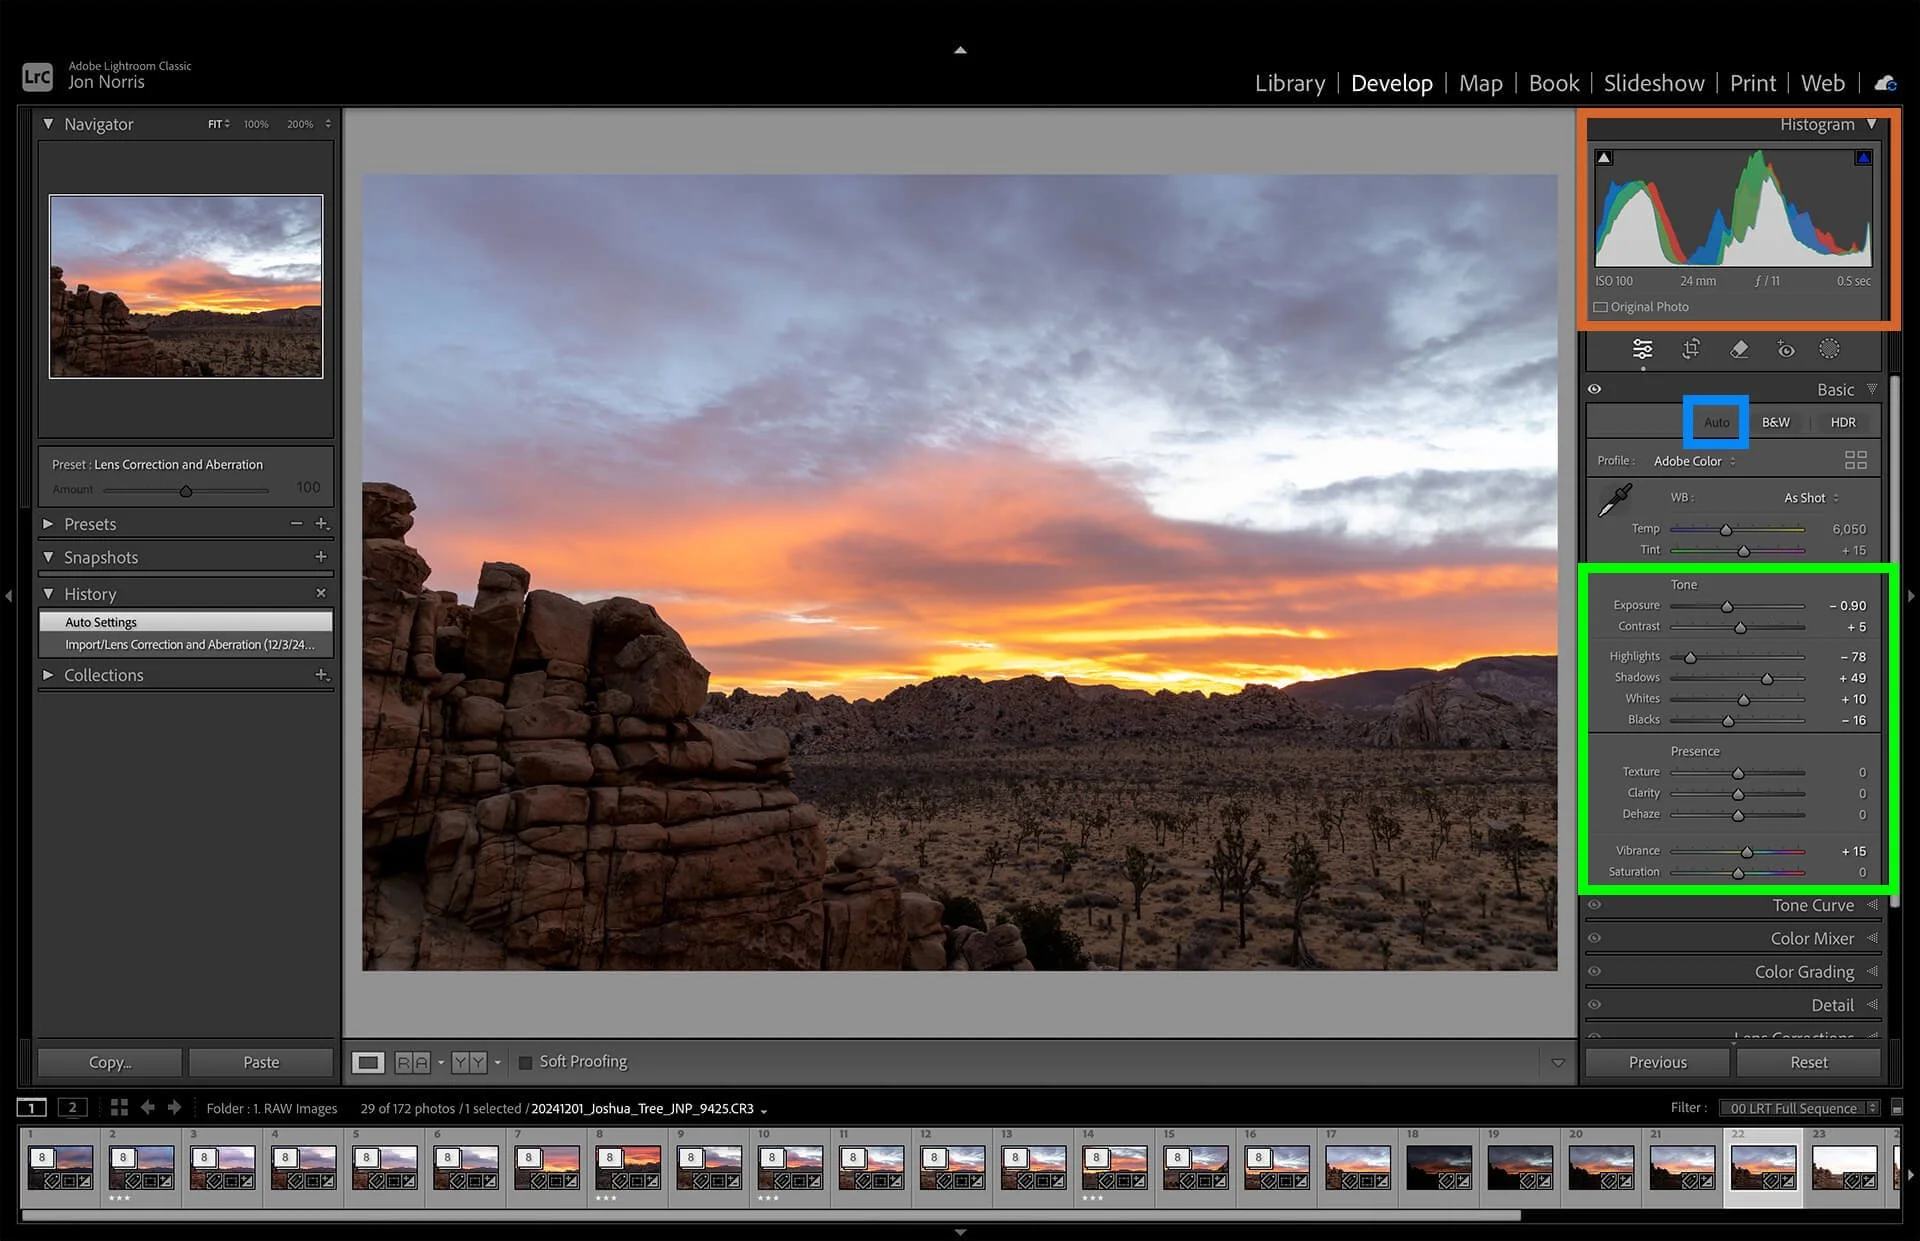1920x1241 pixels.
Task: Switch to grid view in filmstrip bar
Action: (x=119, y=1107)
